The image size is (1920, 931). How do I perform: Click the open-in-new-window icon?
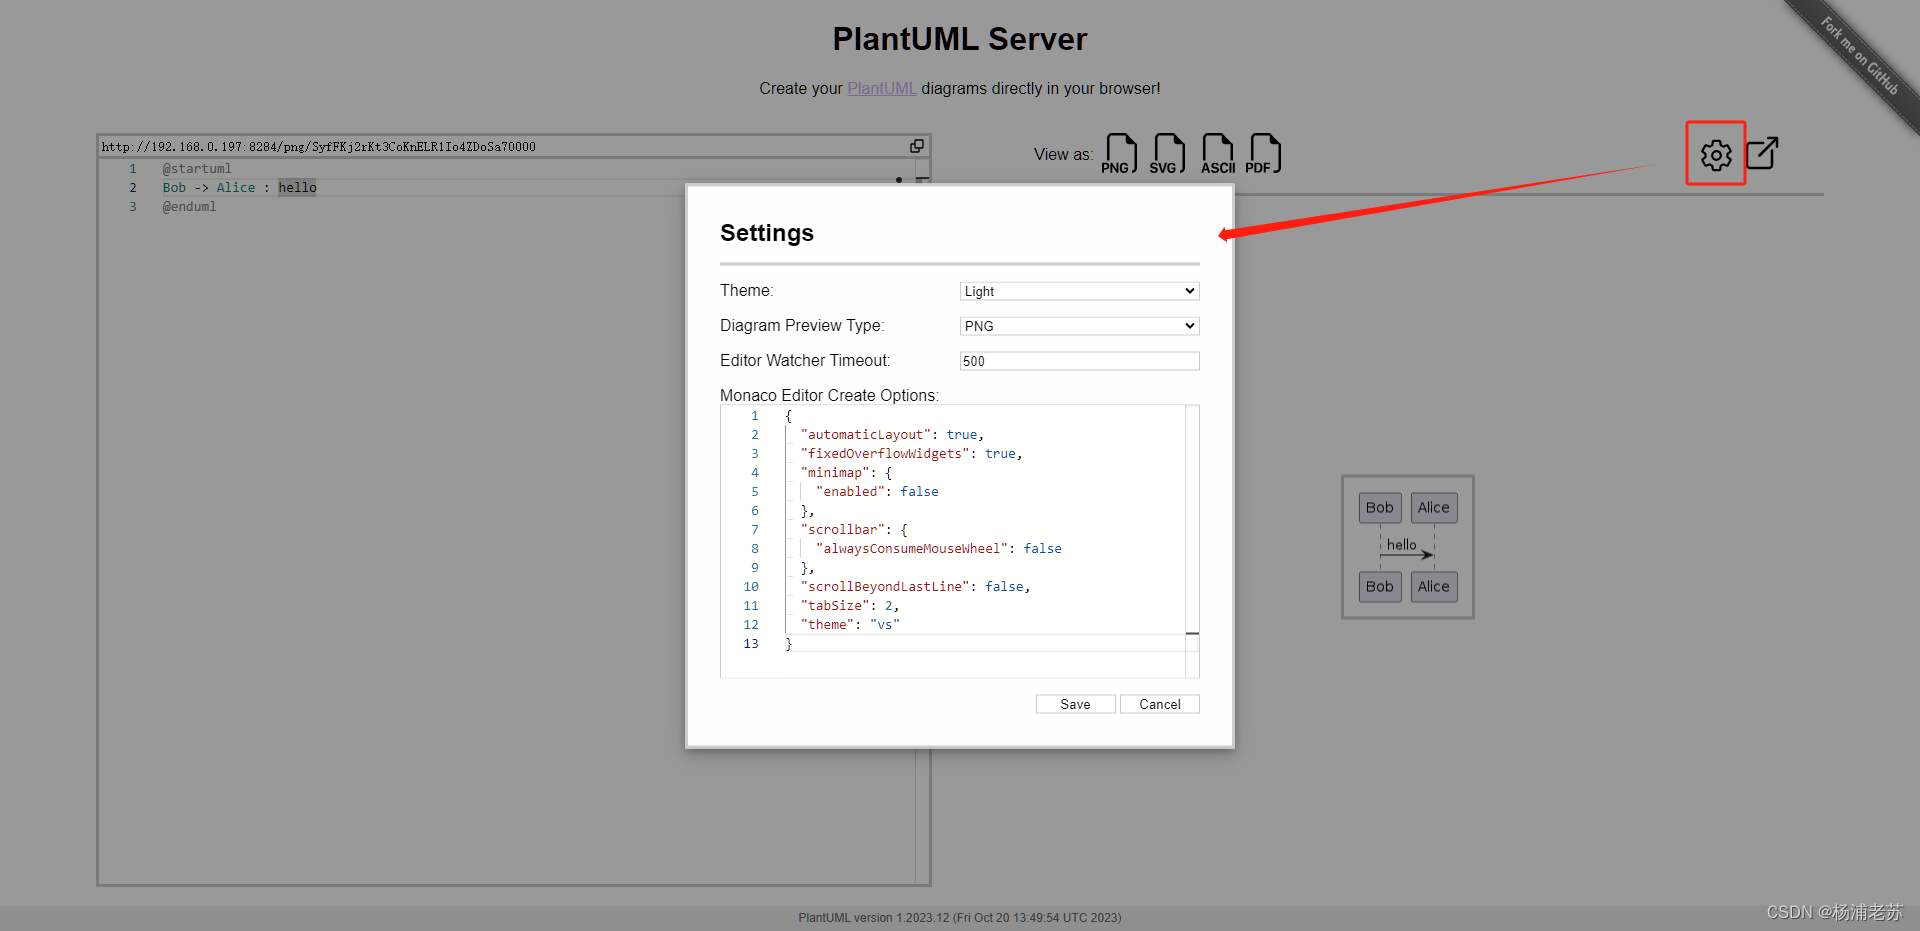pos(1762,153)
